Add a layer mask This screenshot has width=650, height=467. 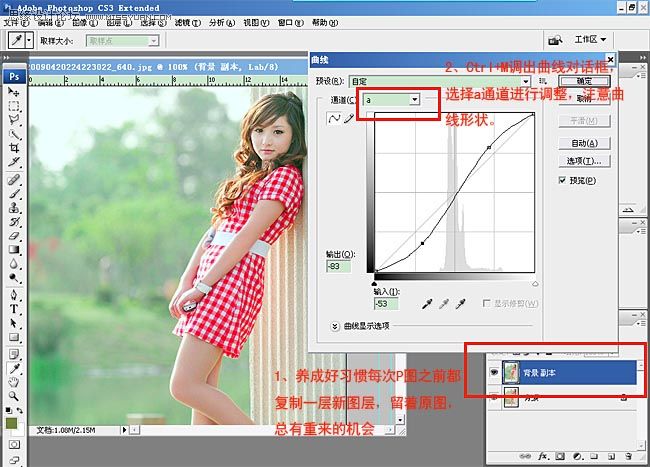point(560,456)
